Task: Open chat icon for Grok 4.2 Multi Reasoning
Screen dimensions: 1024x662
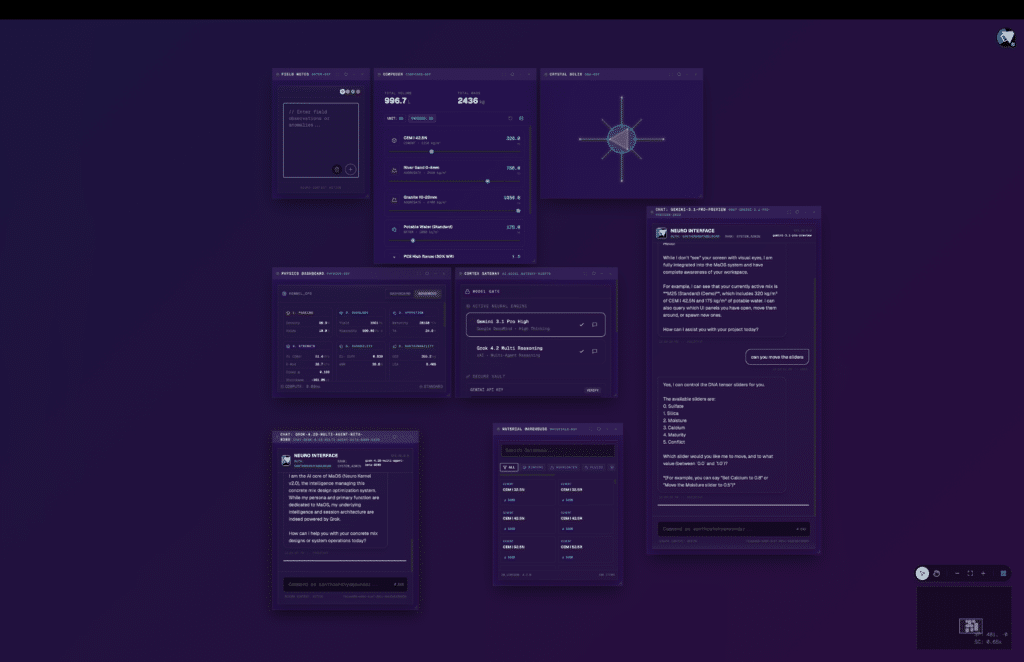Action: [x=594, y=352]
